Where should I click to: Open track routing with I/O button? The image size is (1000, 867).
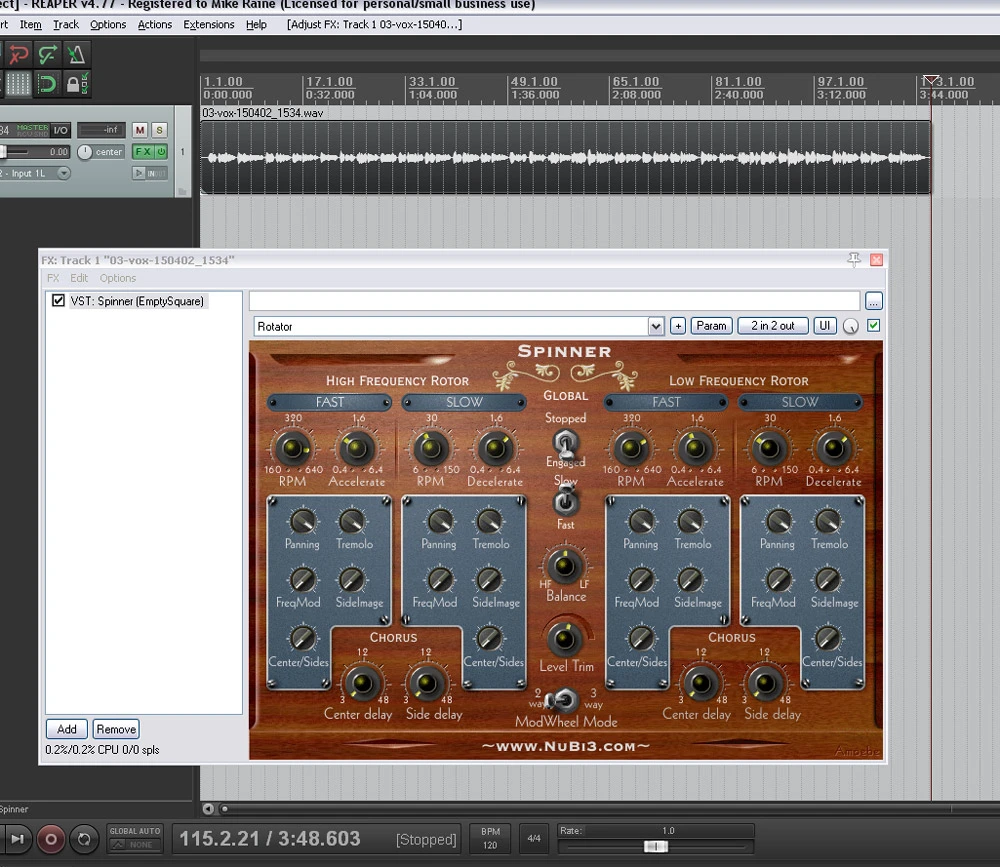click(x=61, y=130)
